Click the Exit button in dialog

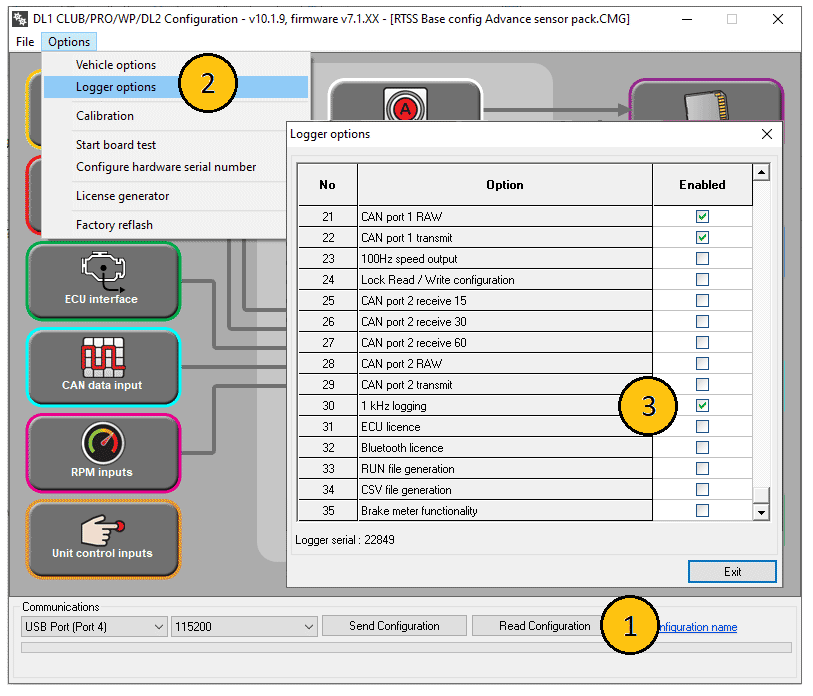pyautogui.click(x=732, y=572)
